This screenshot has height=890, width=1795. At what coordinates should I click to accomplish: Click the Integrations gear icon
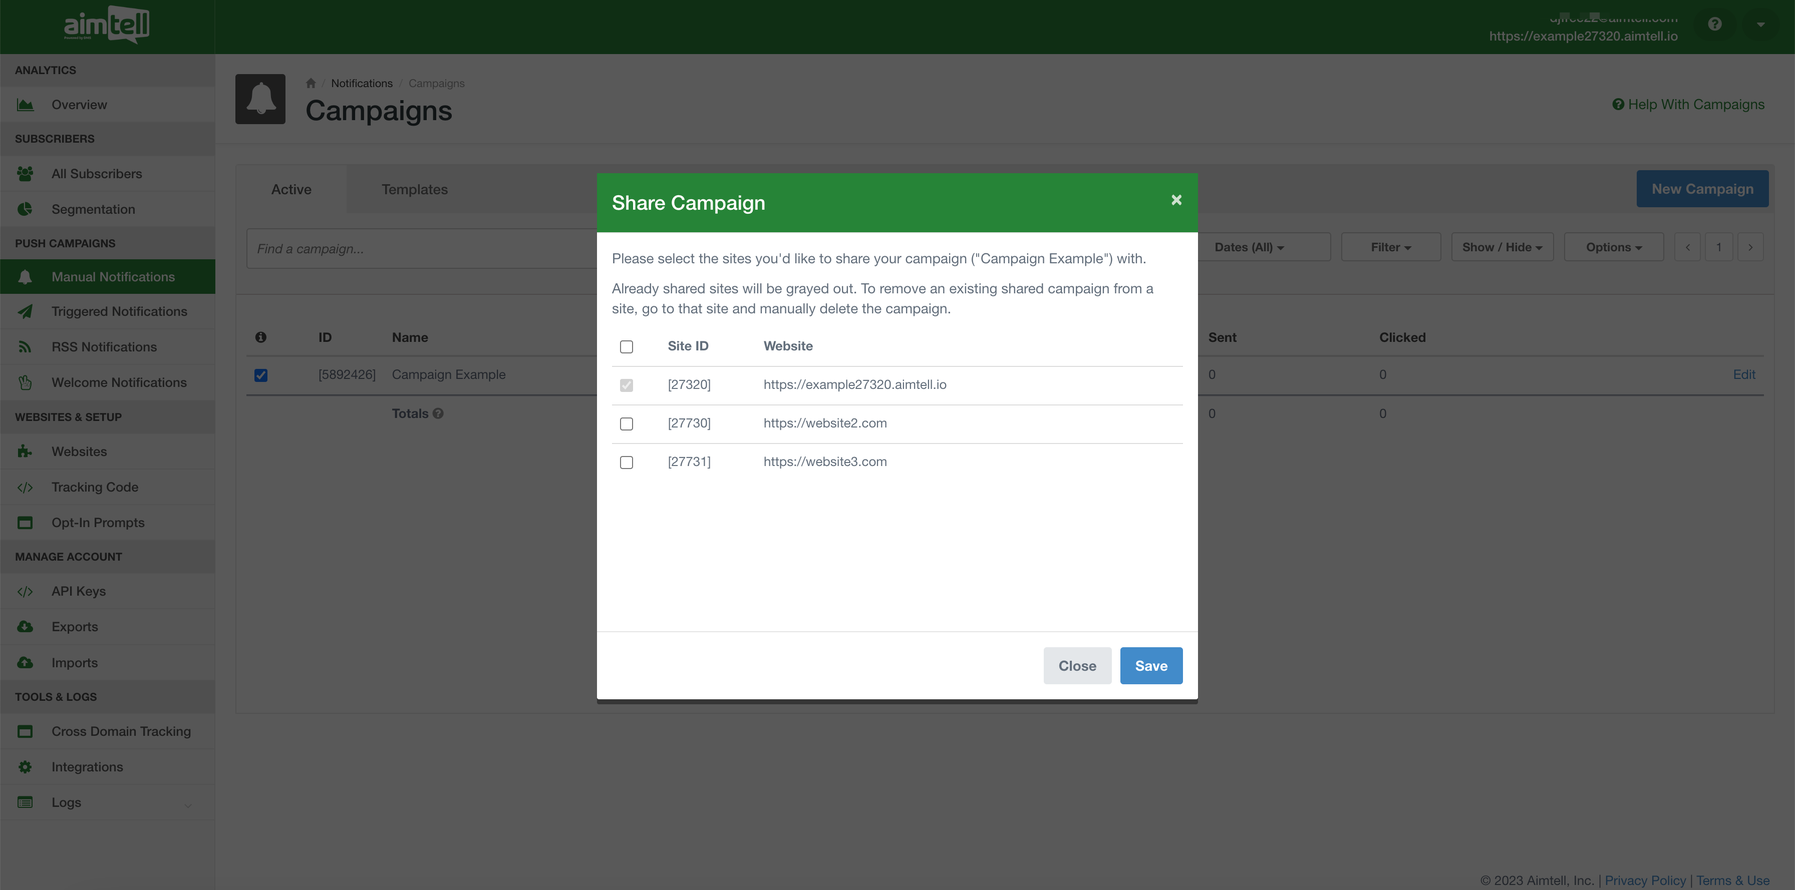click(x=25, y=767)
